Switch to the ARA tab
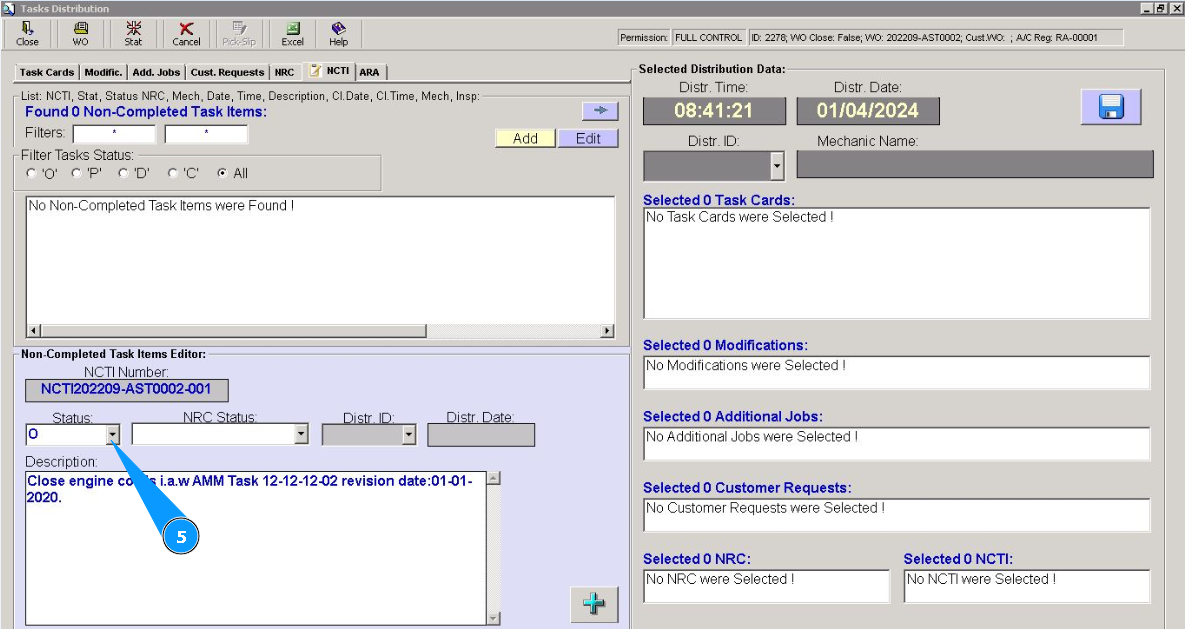Image resolution: width=1185 pixels, height=629 pixels. click(370, 72)
